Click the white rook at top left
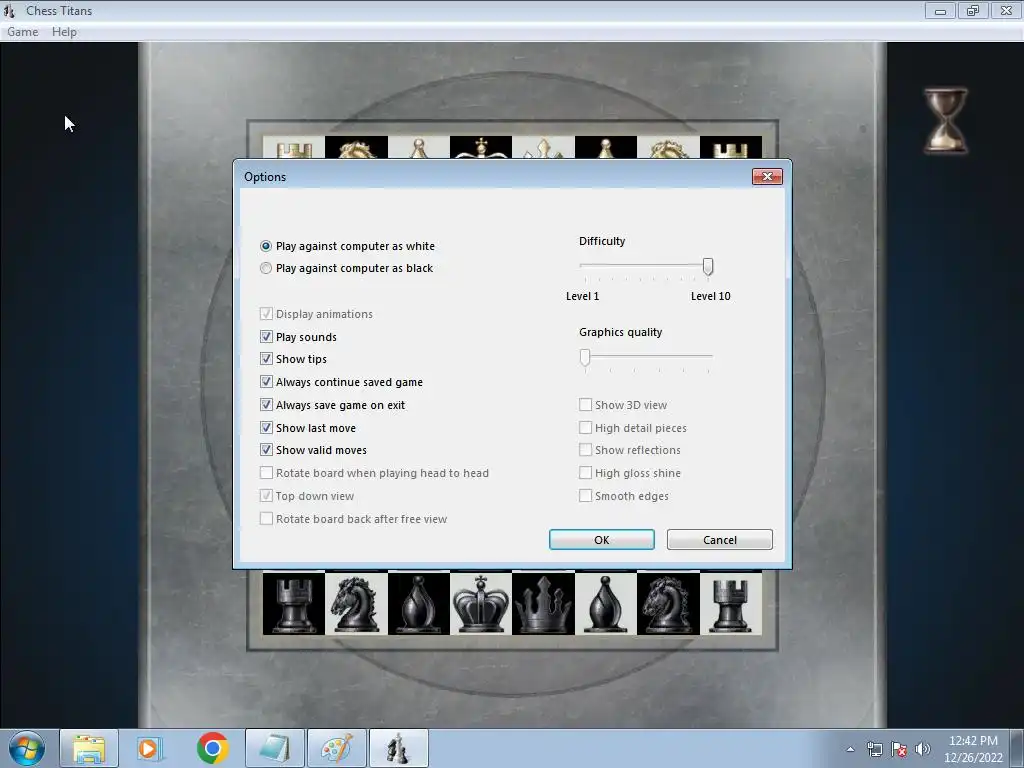The image size is (1024, 768). (x=294, y=148)
